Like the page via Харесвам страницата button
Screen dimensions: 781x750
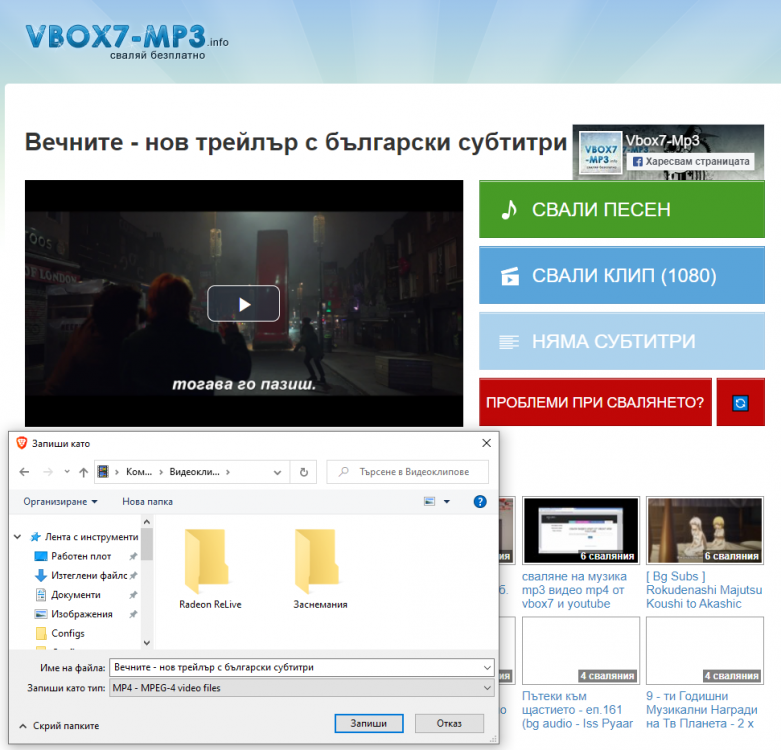pos(690,161)
